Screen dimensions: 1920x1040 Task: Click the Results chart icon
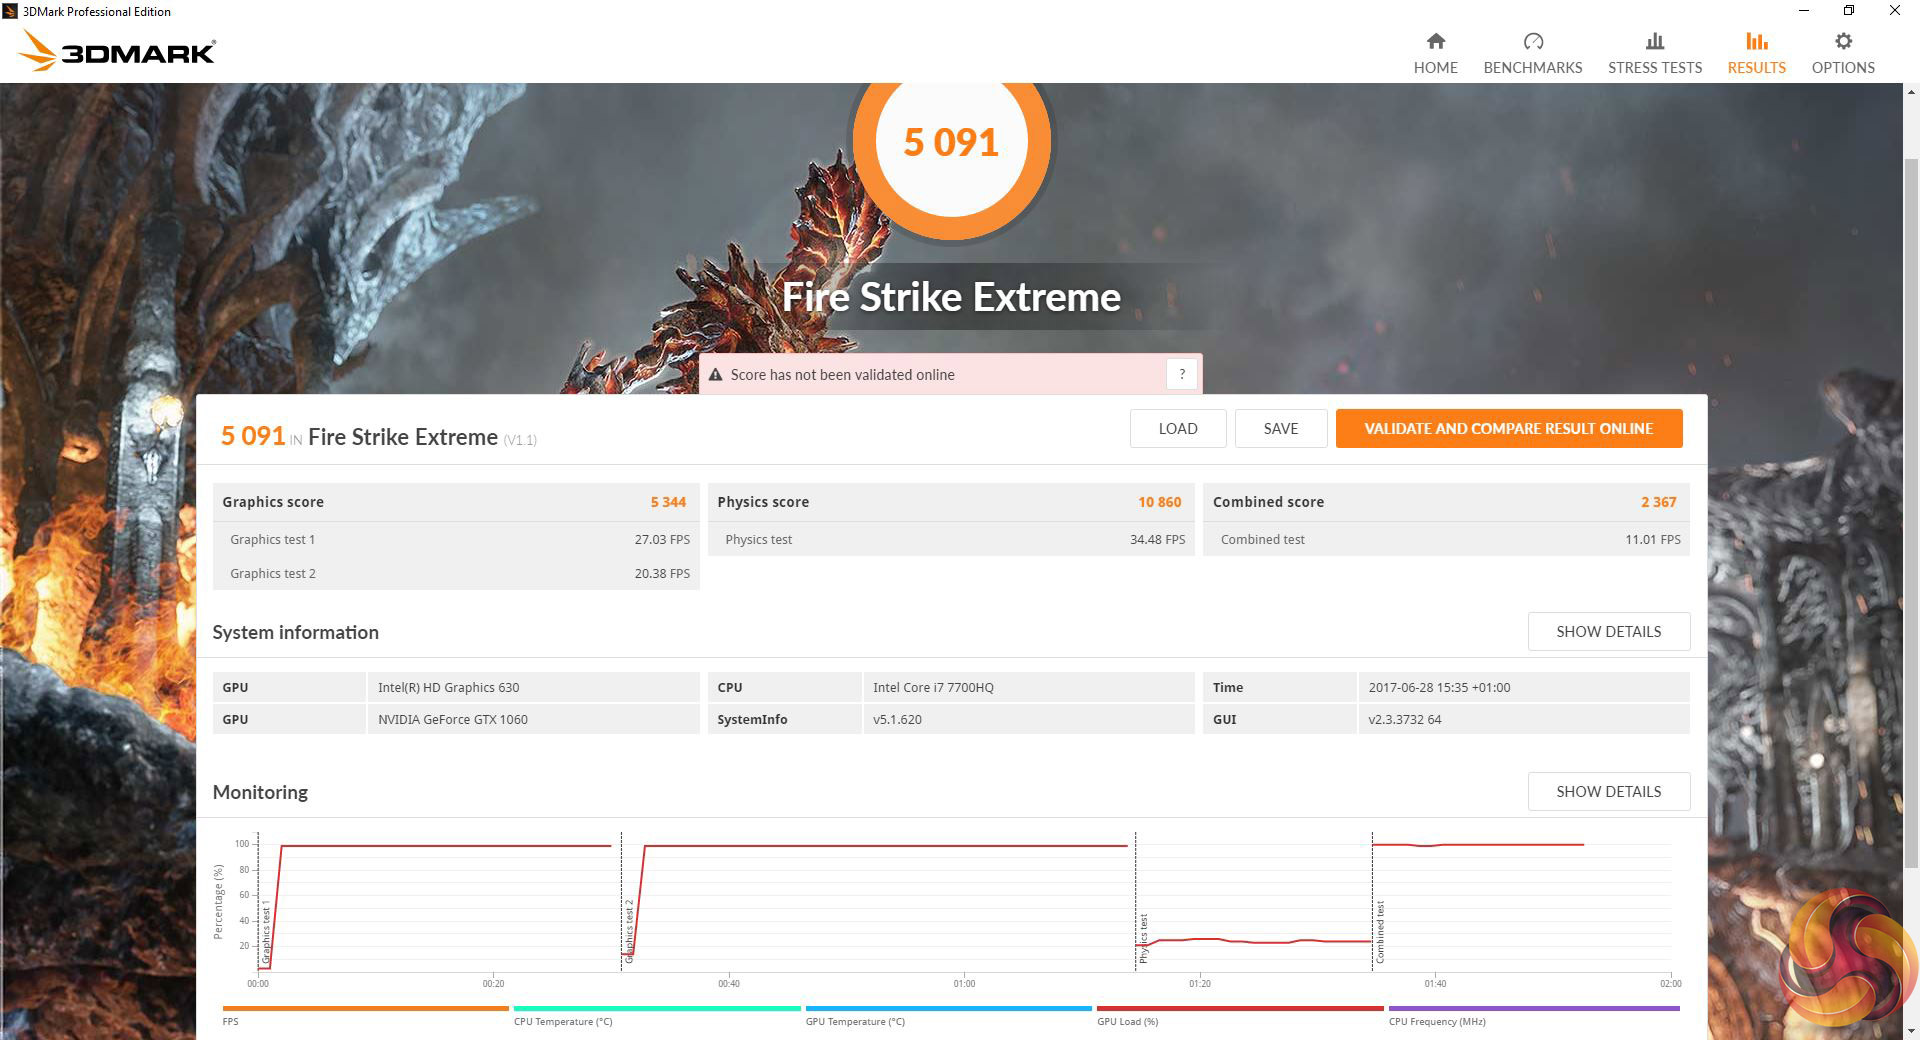point(1757,41)
